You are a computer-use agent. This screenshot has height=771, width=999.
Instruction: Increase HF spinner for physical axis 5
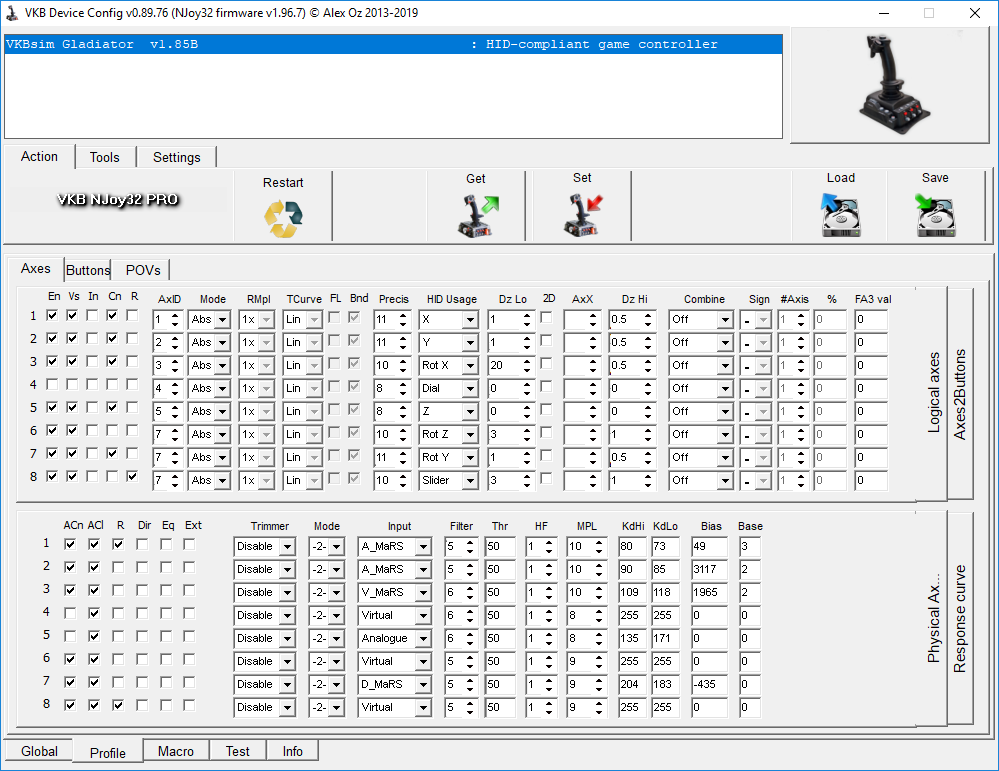pyautogui.click(x=549, y=634)
